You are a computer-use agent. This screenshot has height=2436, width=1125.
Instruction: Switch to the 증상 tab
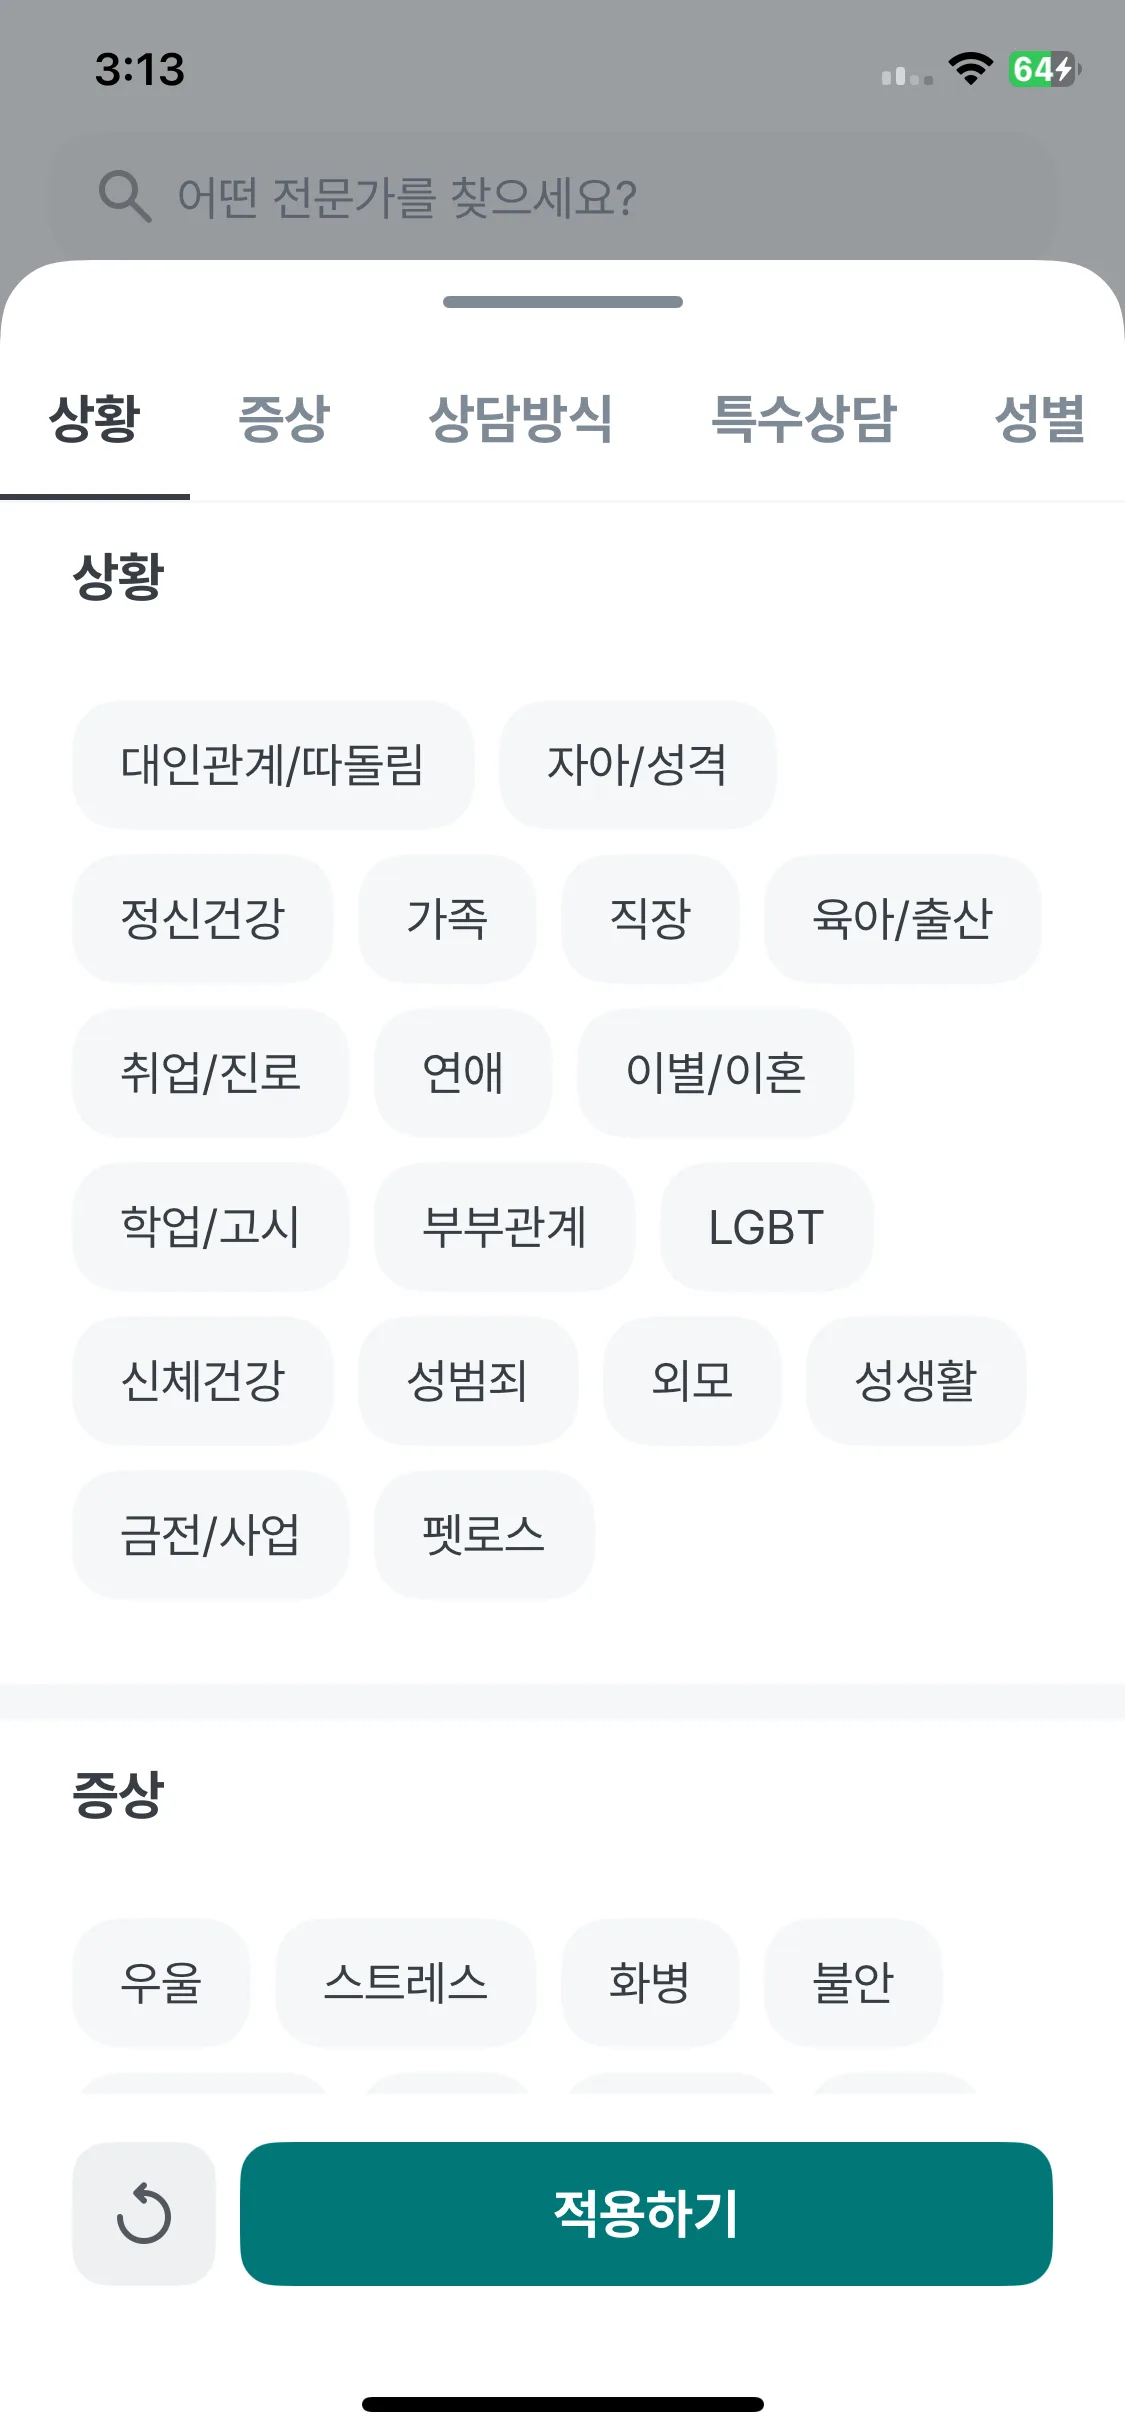coord(284,418)
